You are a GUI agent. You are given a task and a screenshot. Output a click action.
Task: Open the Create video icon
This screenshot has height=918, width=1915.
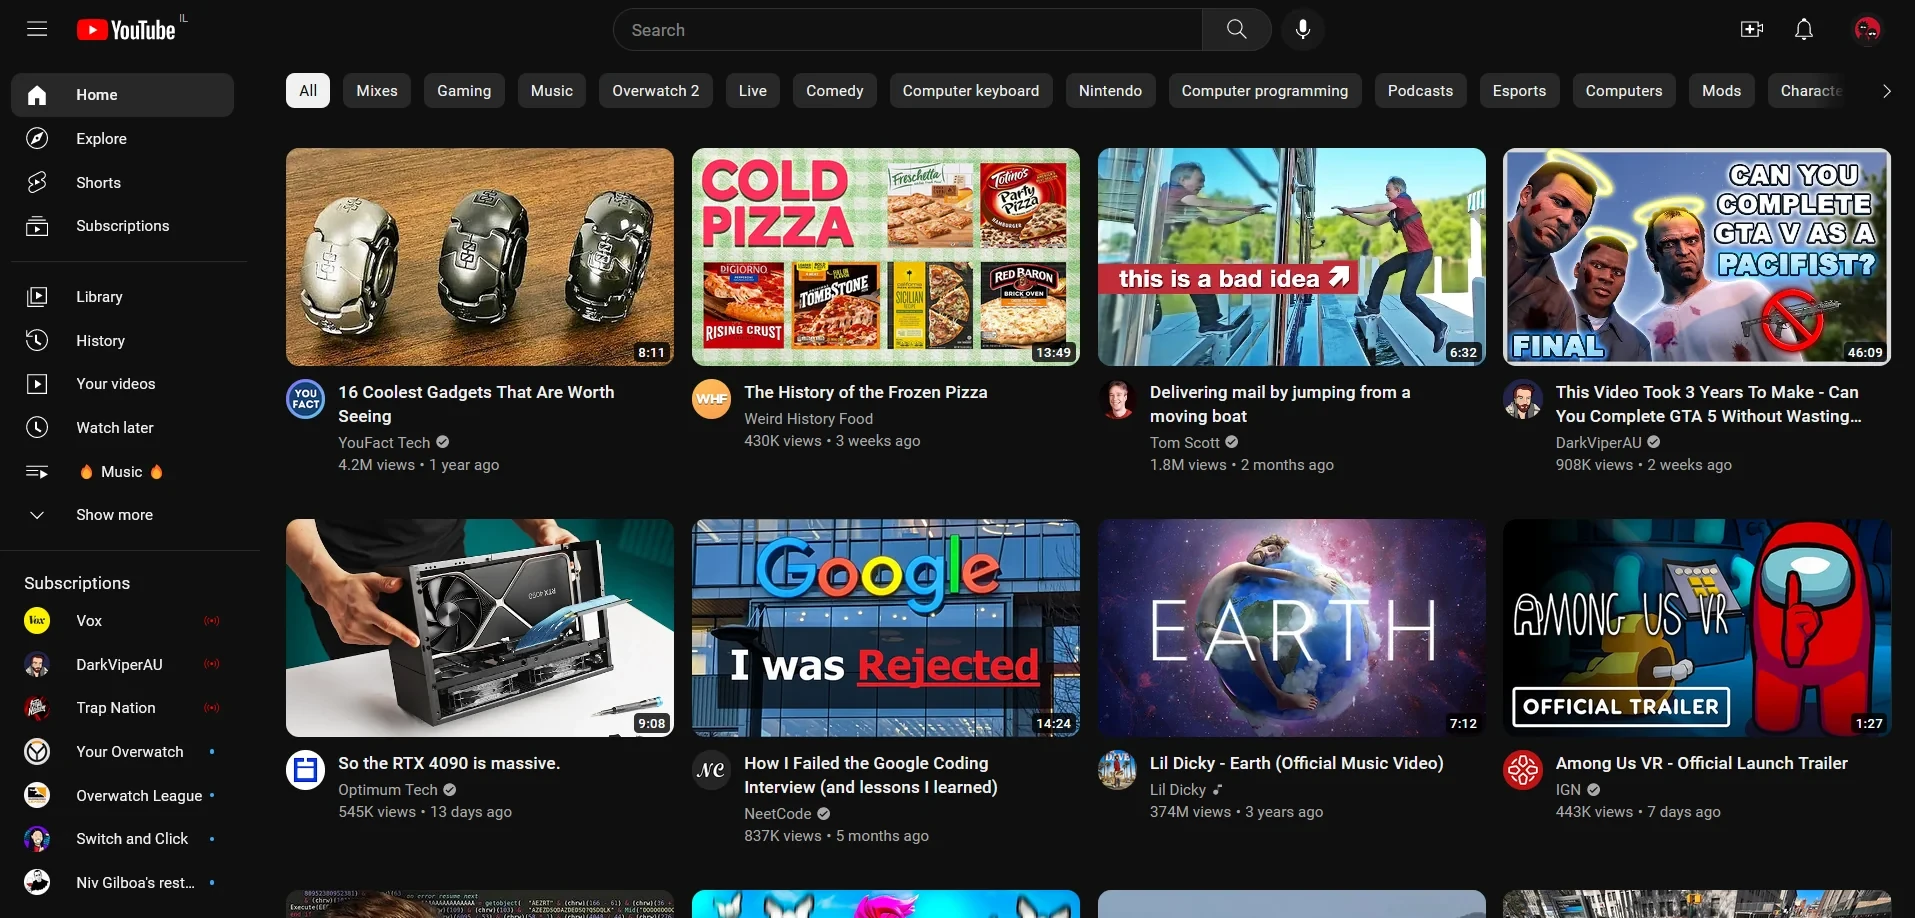[x=1751, y=29]
